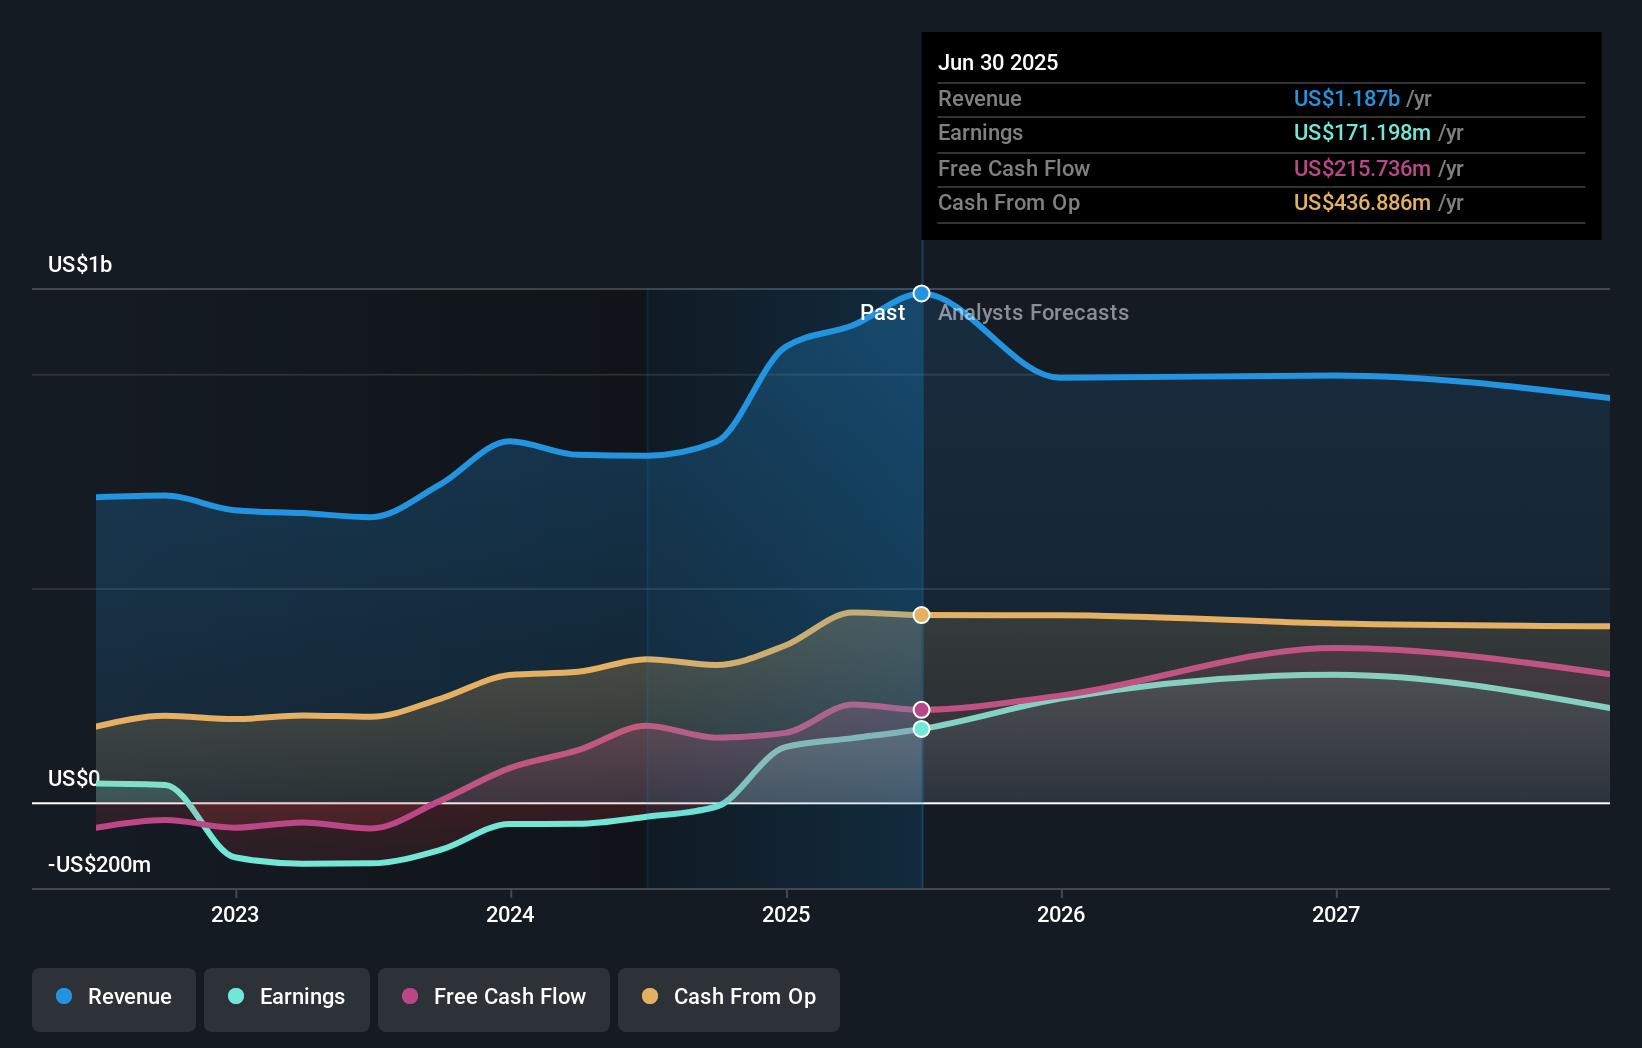The width and height of the screenshot is (1642, 1048).
Task: Toggle the Earnings series visibility
Action: [x=287, y=997]
